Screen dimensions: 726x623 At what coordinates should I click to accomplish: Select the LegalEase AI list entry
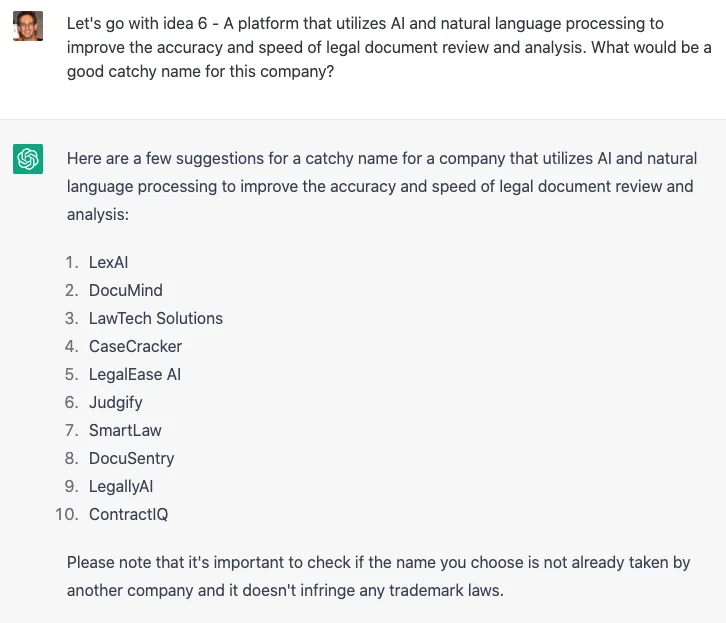tap(134, 374)
